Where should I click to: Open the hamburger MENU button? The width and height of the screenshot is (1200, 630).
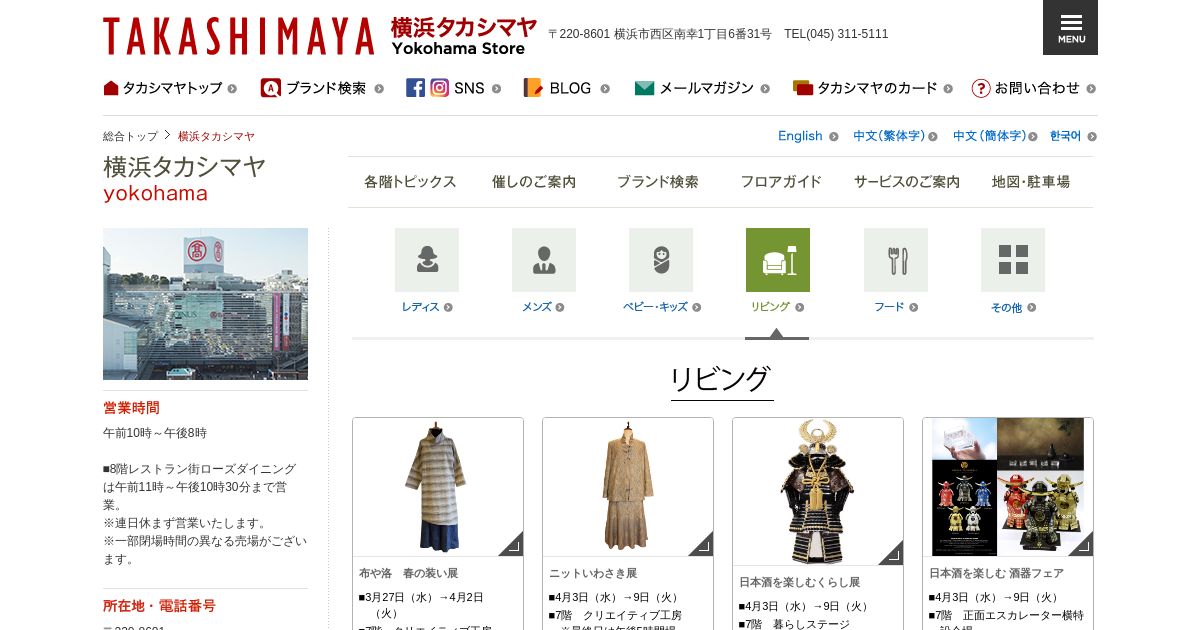(1070, 27)
